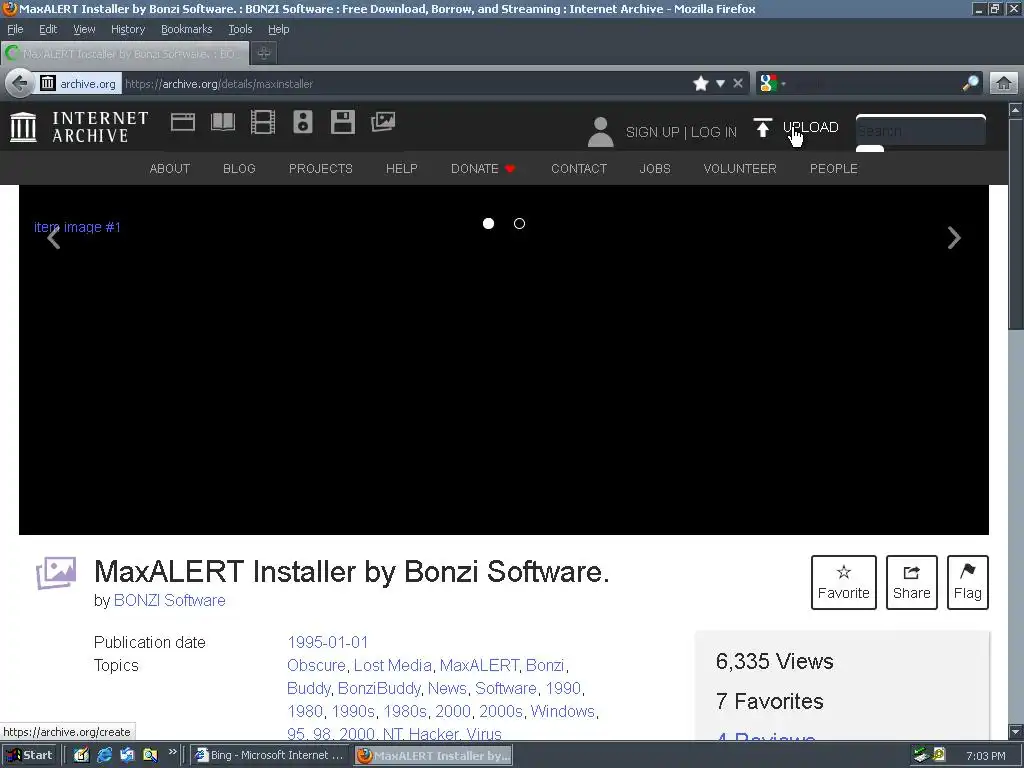The height and width of the screenshot is (768, 1024).
Task: Open the HELP link in the Archive navbar
Action: (x=402, y=168)
